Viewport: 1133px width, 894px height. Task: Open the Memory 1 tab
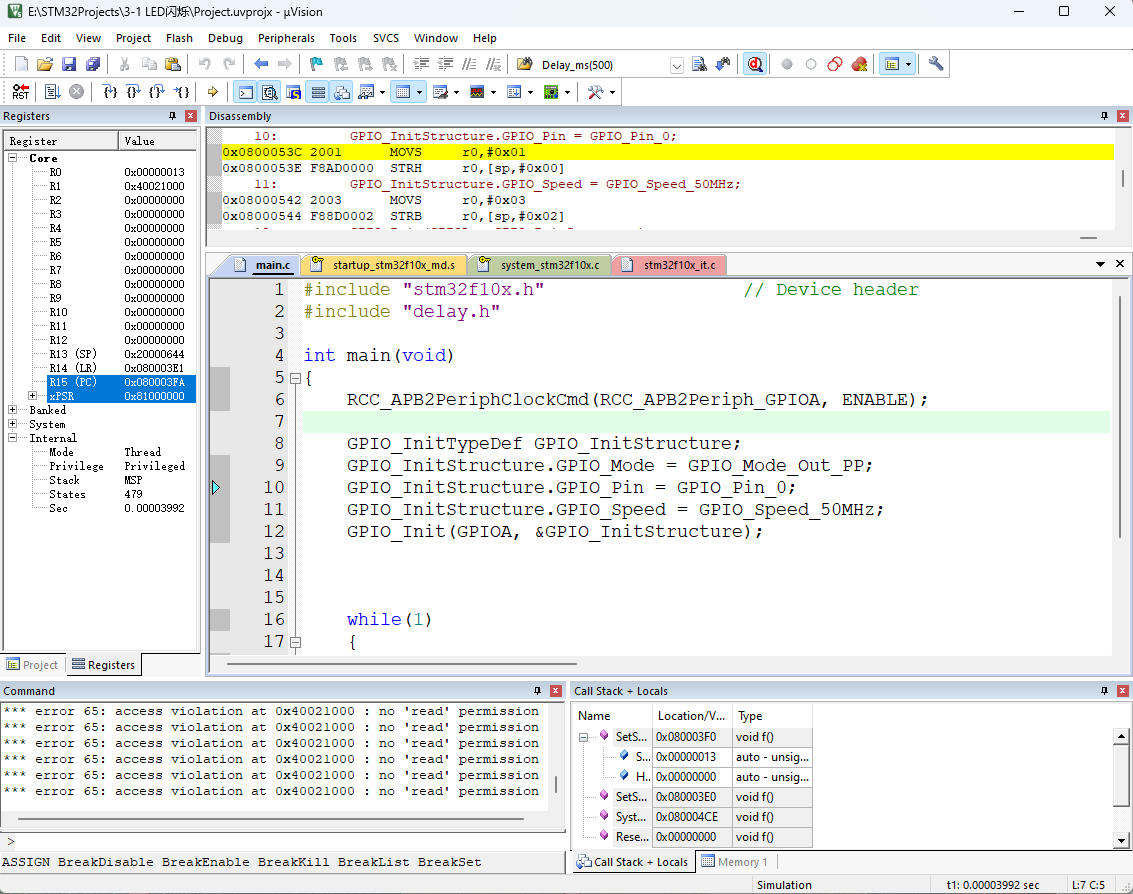[x=735, y=862]
